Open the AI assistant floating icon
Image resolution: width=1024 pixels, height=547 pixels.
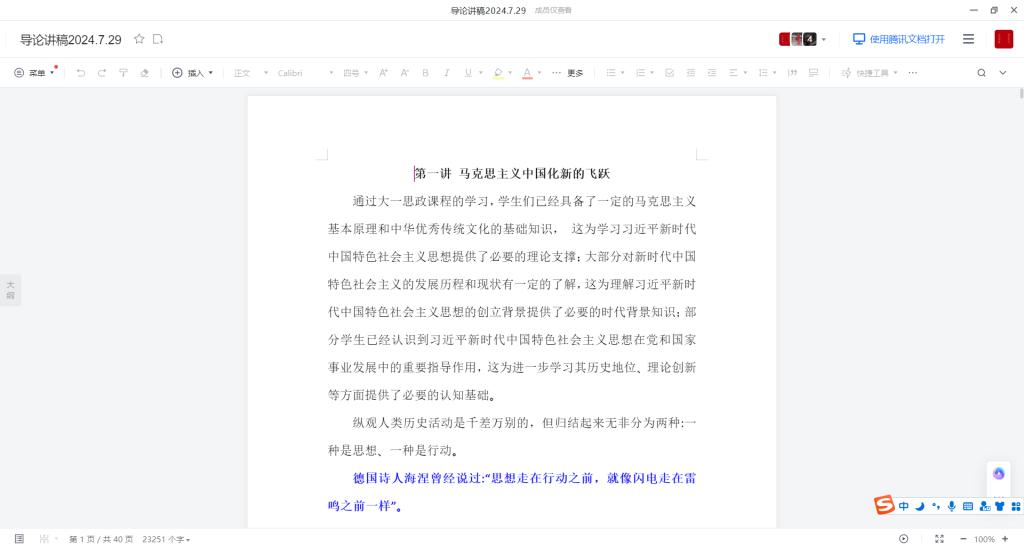click(x=998, y=474)
